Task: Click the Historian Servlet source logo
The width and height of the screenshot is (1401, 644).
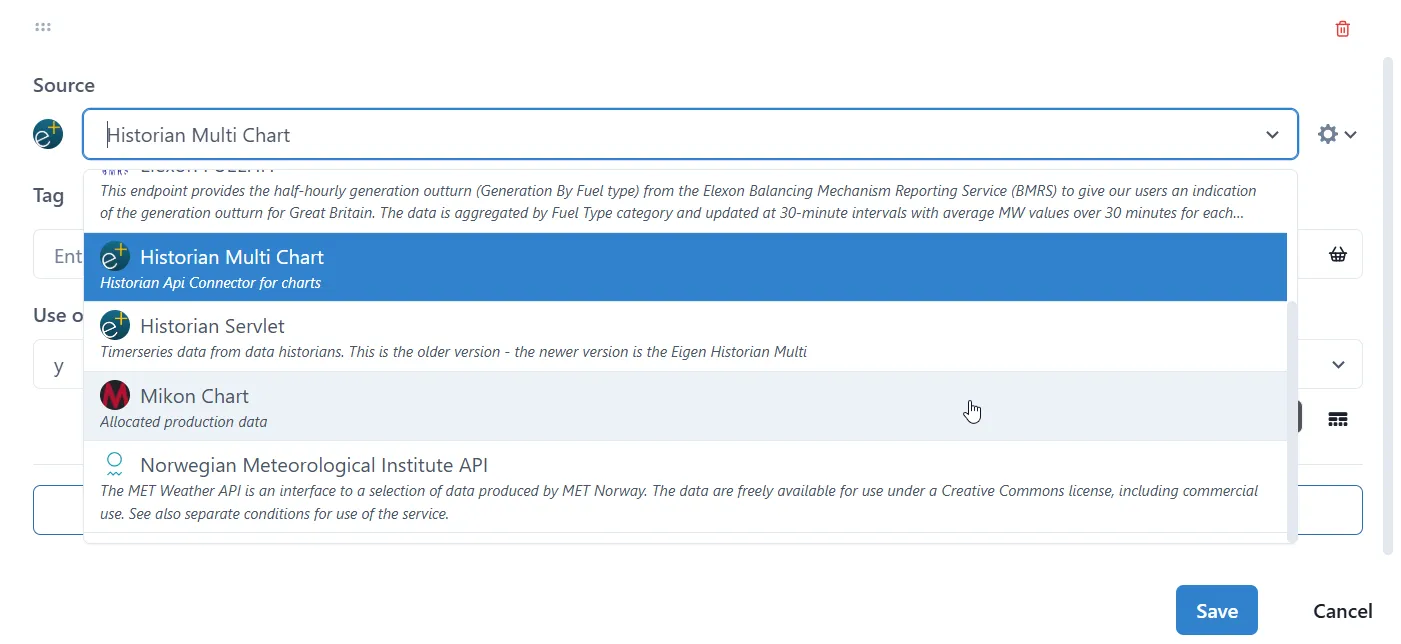Action: [113, 325]
